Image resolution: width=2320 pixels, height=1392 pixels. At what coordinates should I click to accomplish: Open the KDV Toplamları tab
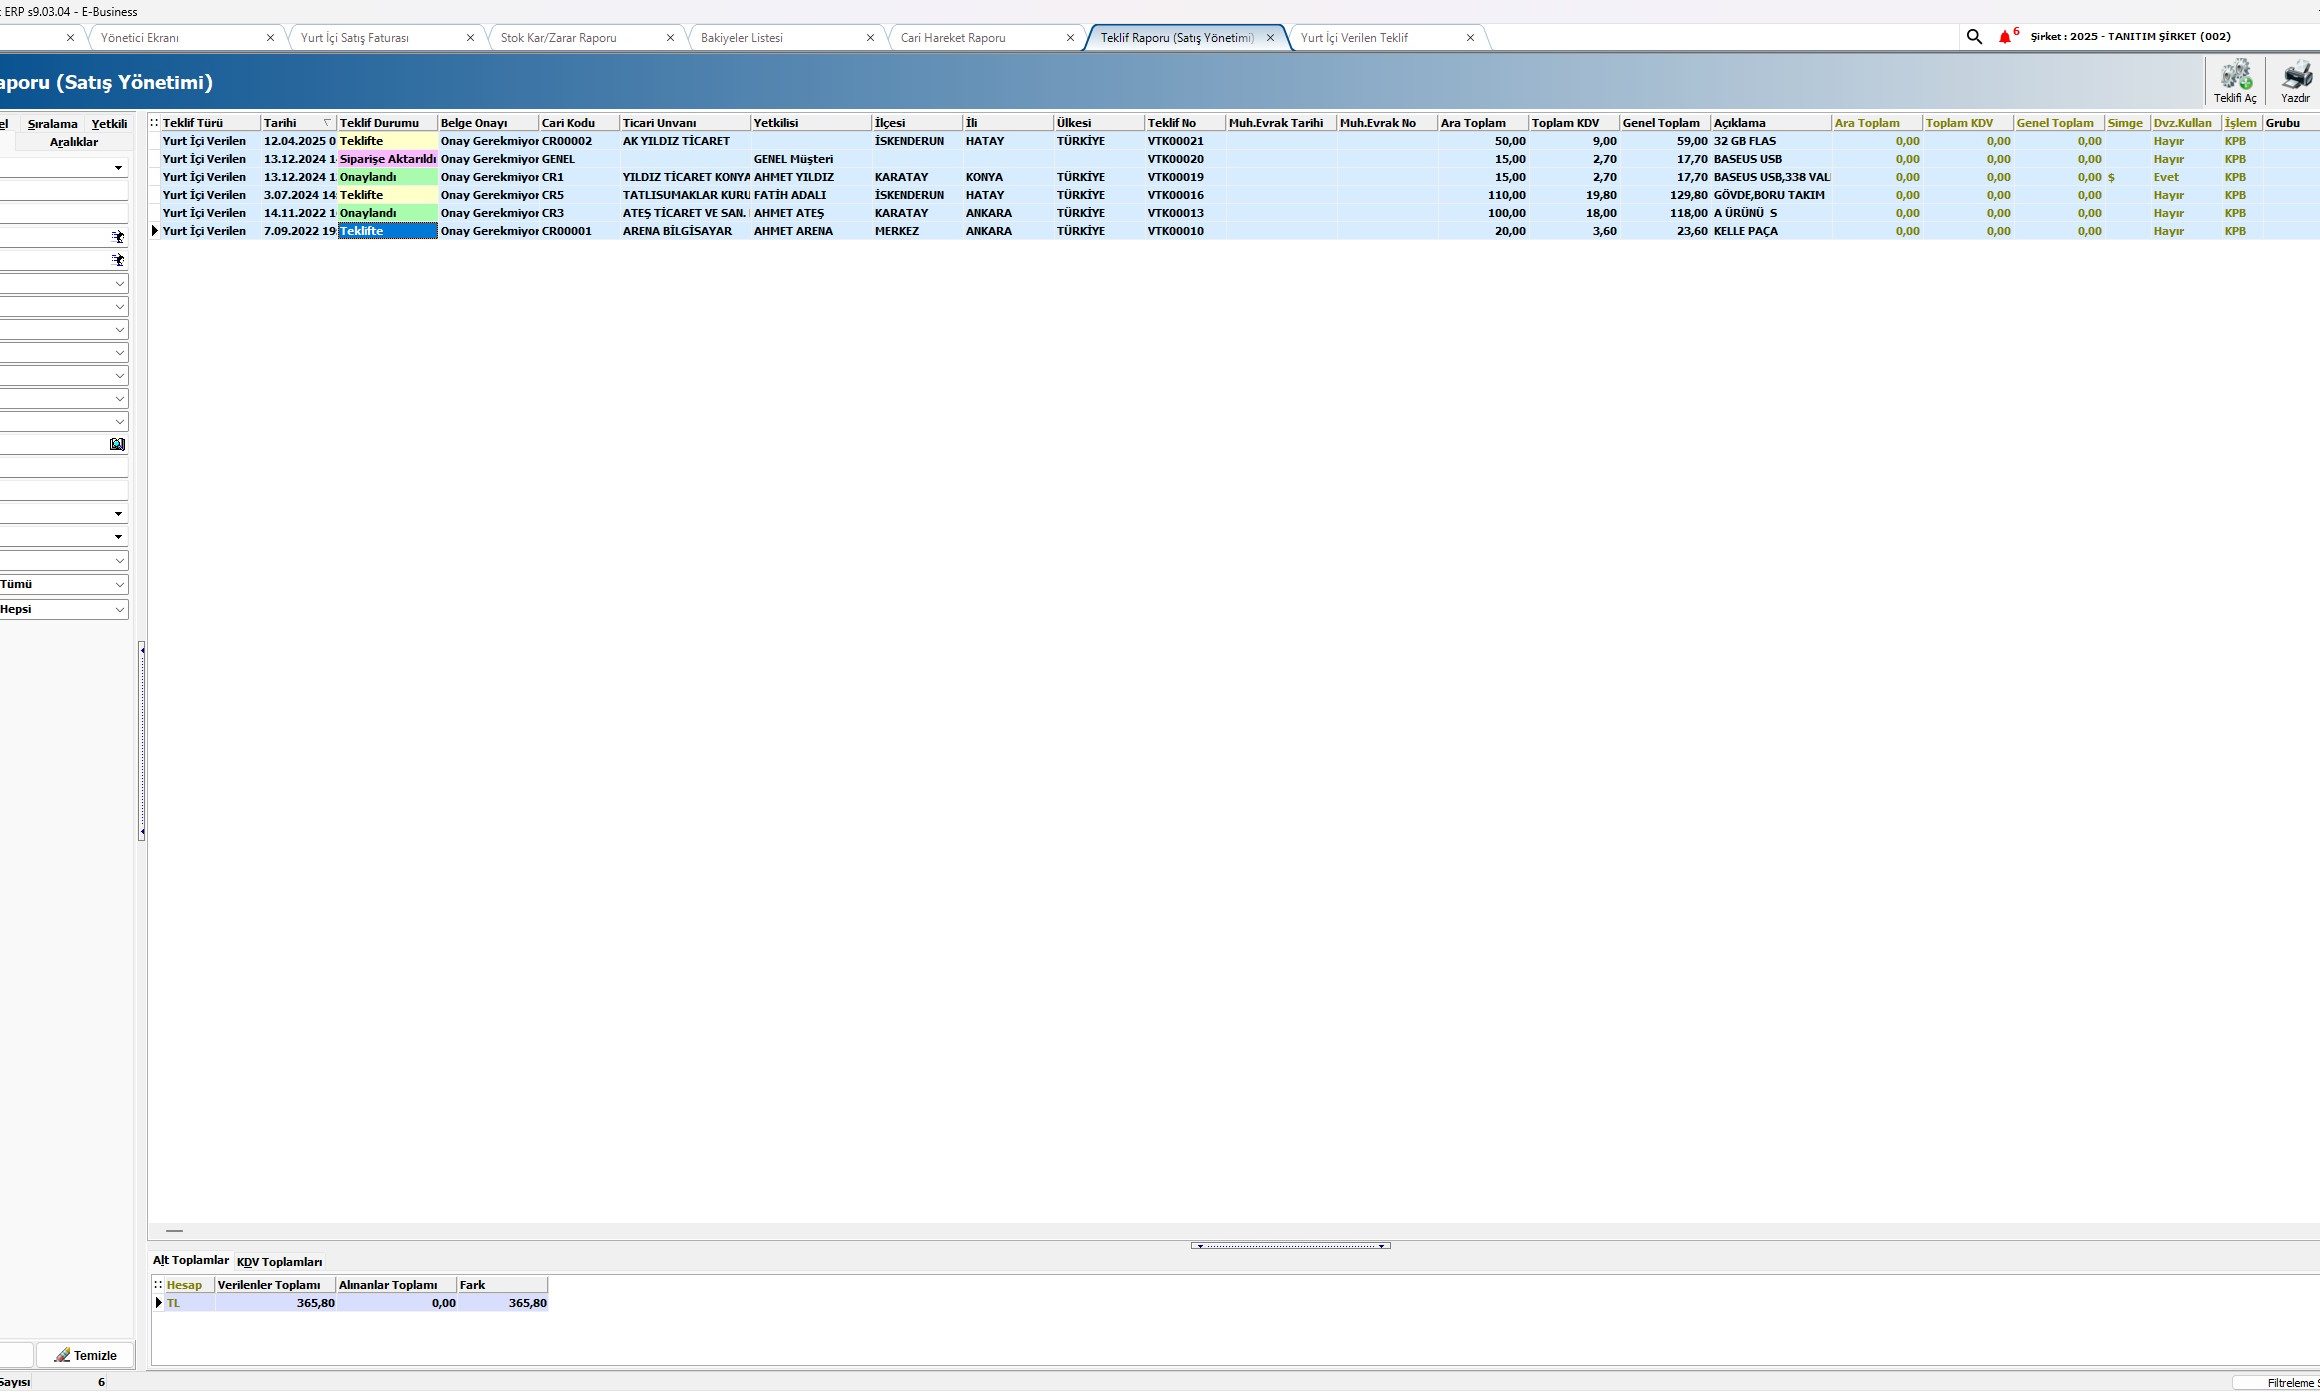(279, 1262)
